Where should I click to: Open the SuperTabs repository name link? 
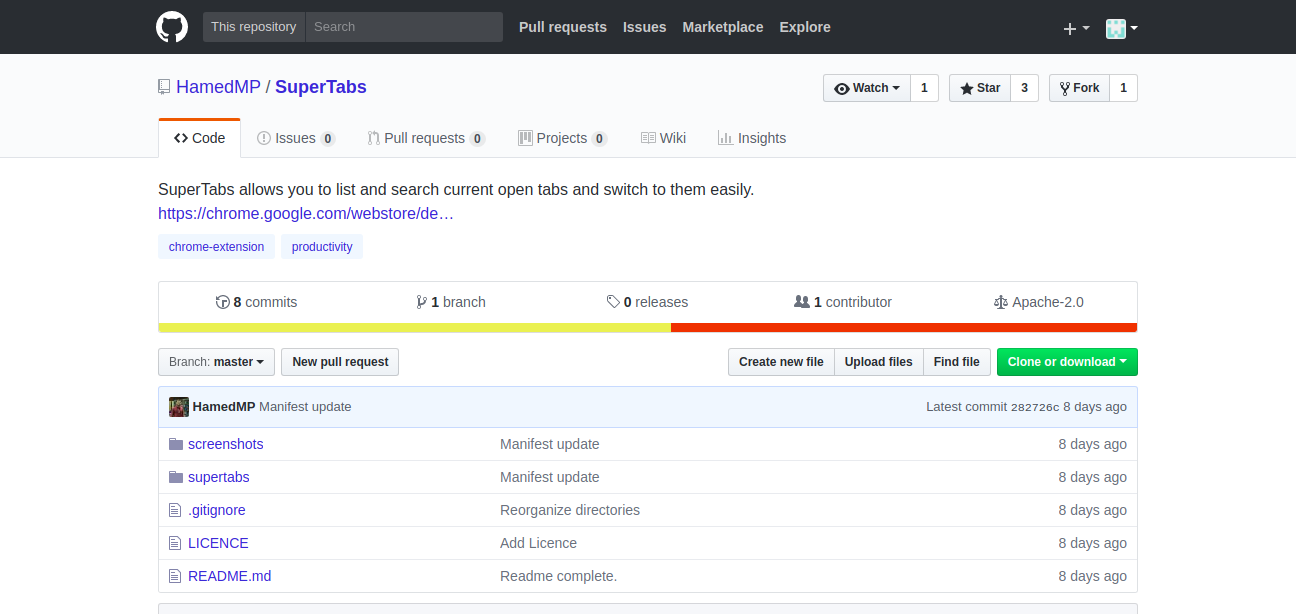pyautogui.click(x=321, y=87)
